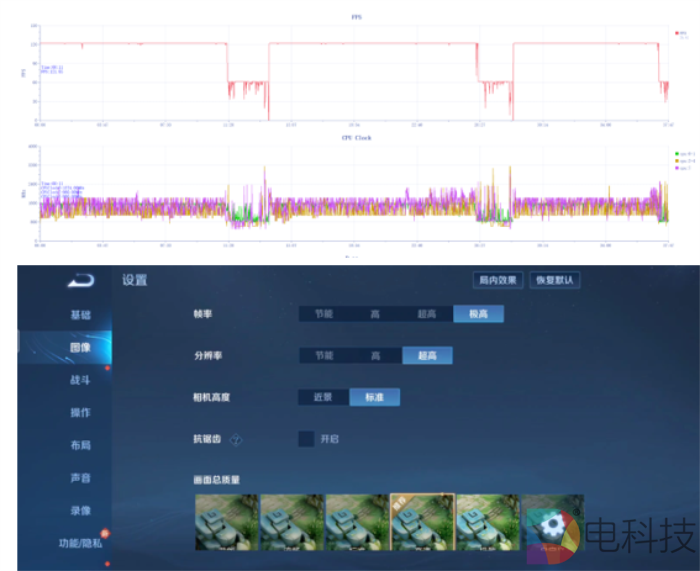Set resolution to 高
The width and height of the screenshot is (700, 571).
point(375,355)
